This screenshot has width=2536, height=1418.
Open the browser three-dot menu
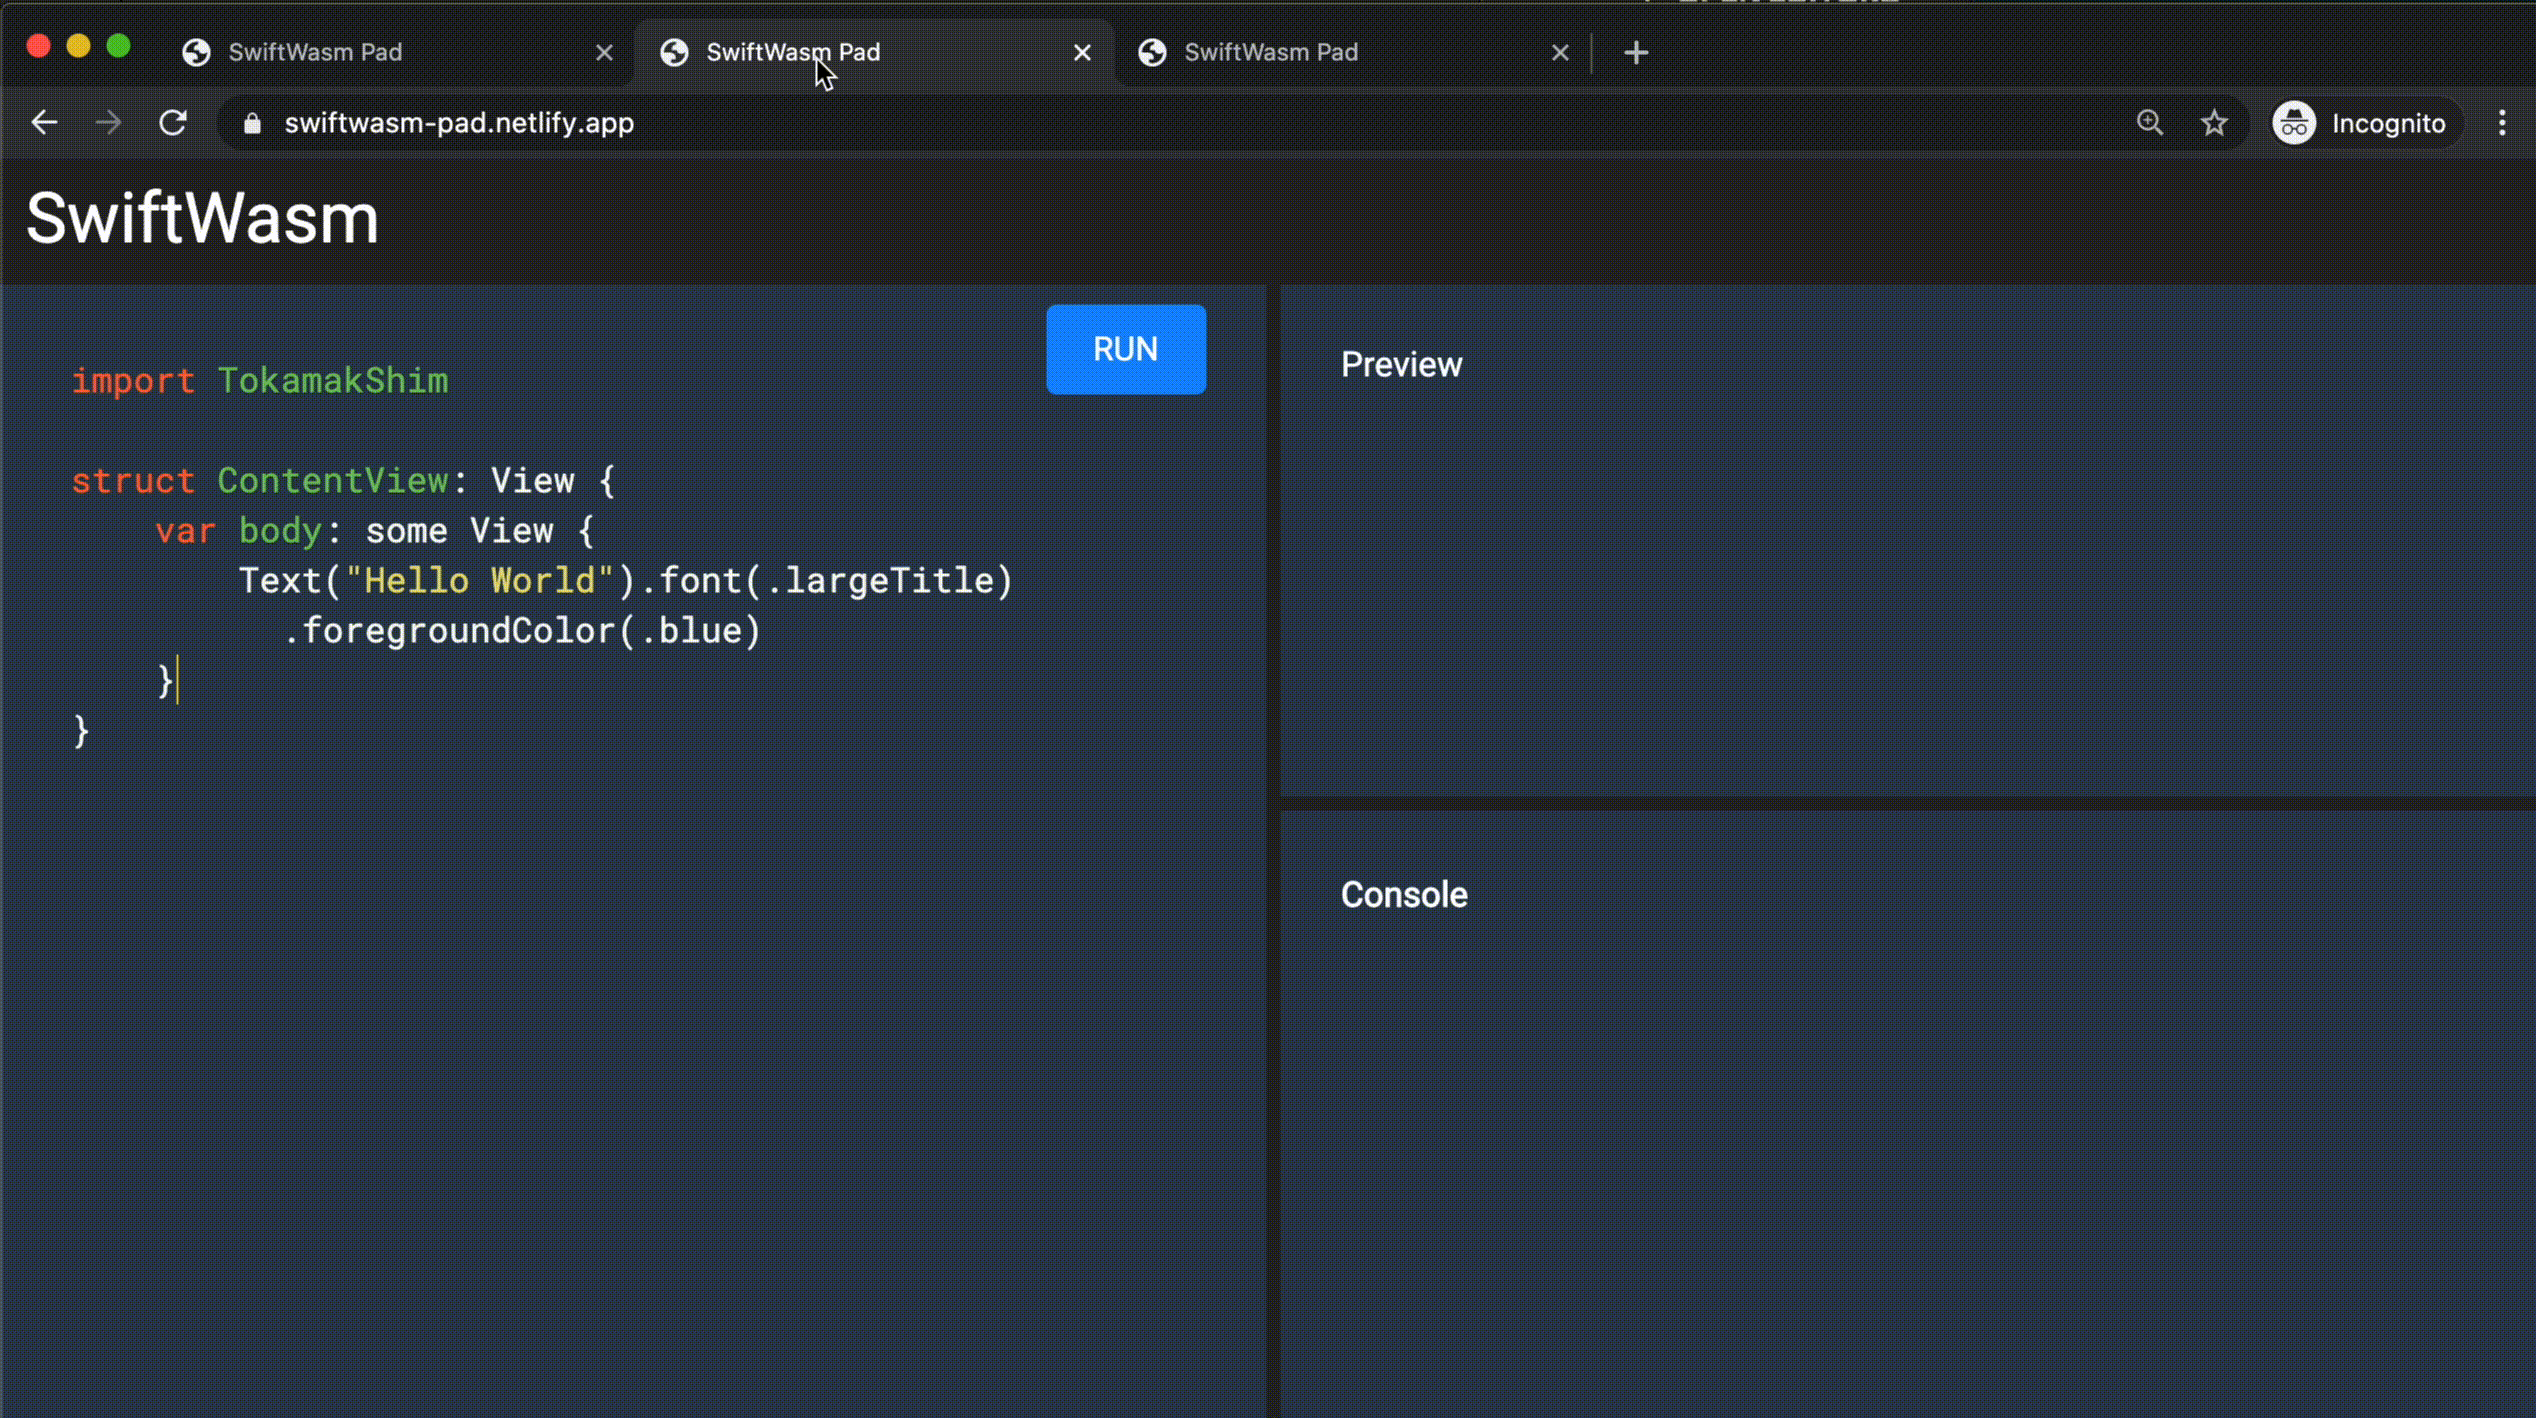point(2501,123)
